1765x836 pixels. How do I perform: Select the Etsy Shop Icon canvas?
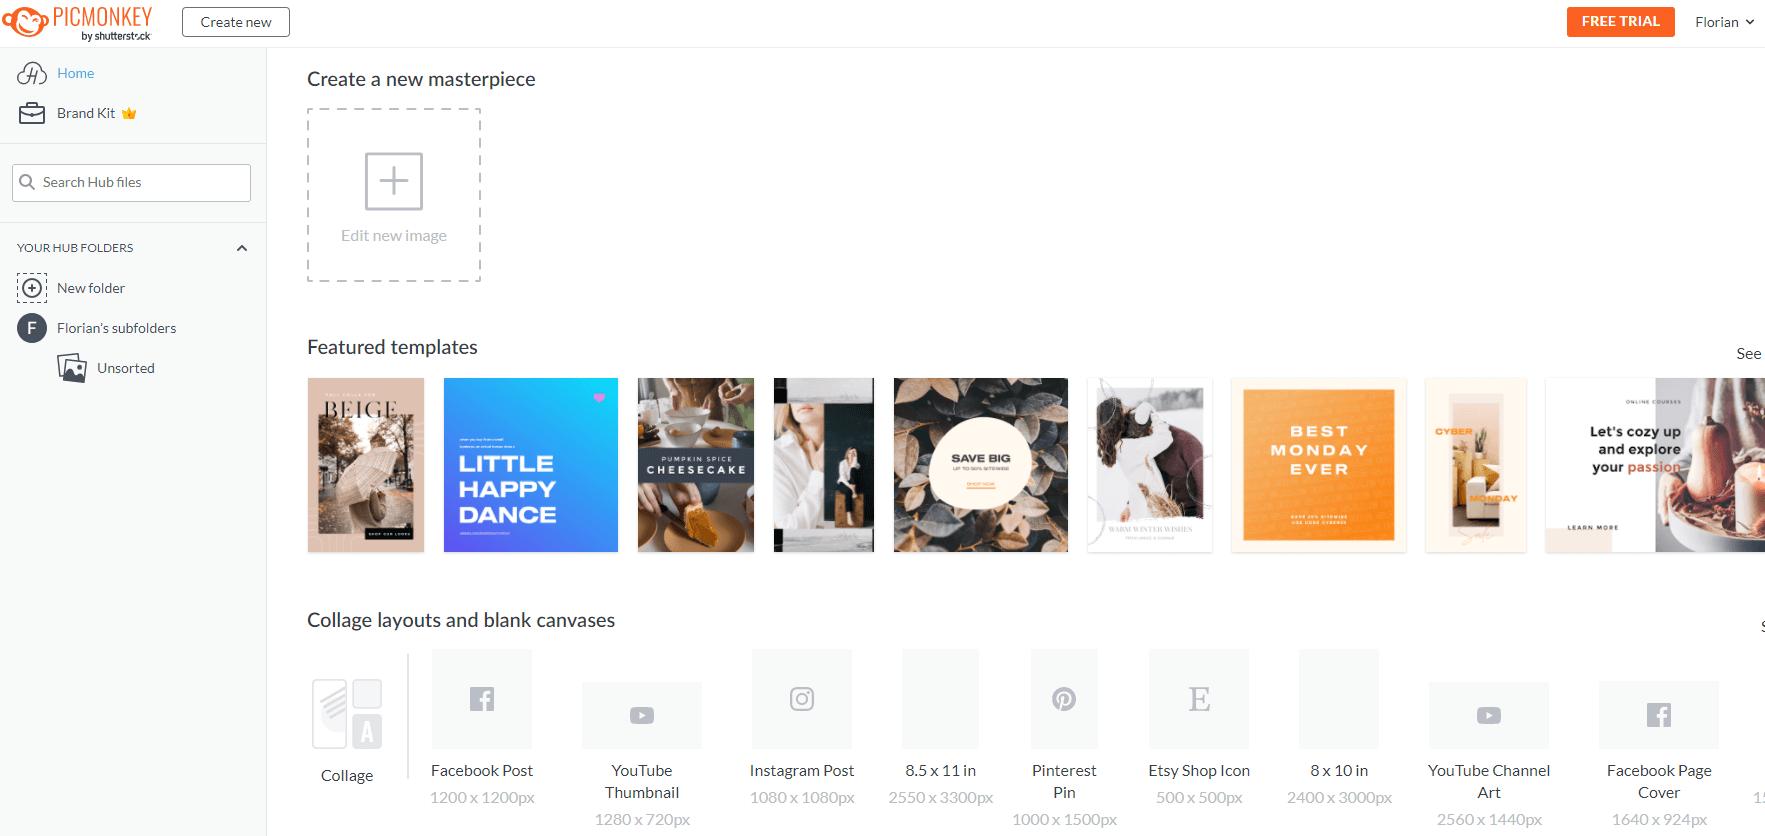pos(1198,699)
